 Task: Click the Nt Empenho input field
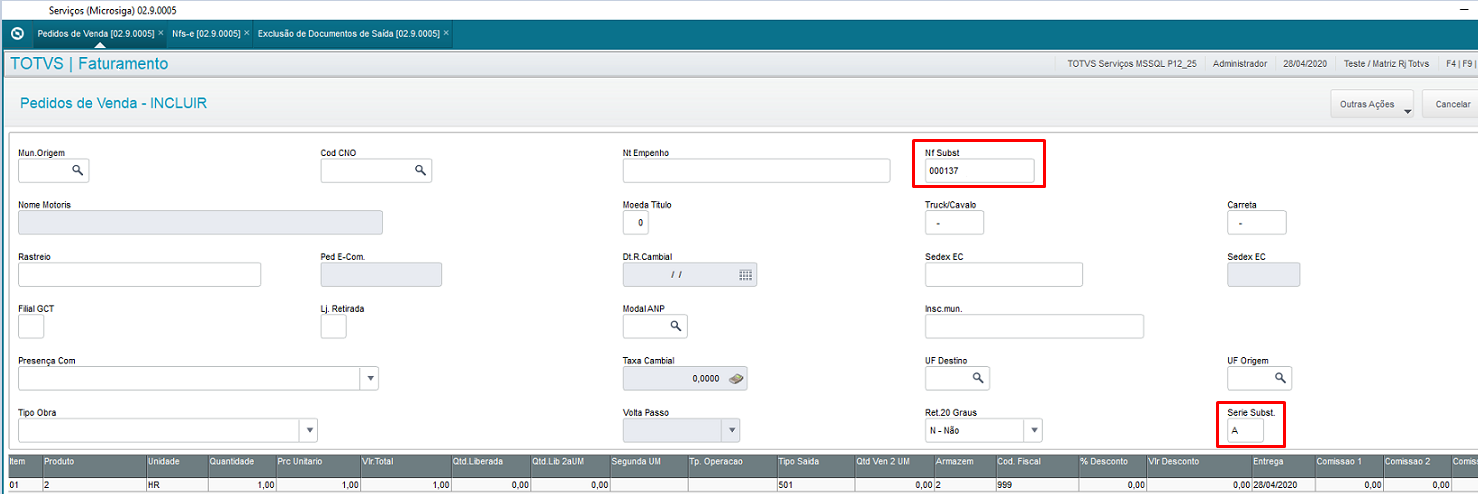[x=756, y=171]
